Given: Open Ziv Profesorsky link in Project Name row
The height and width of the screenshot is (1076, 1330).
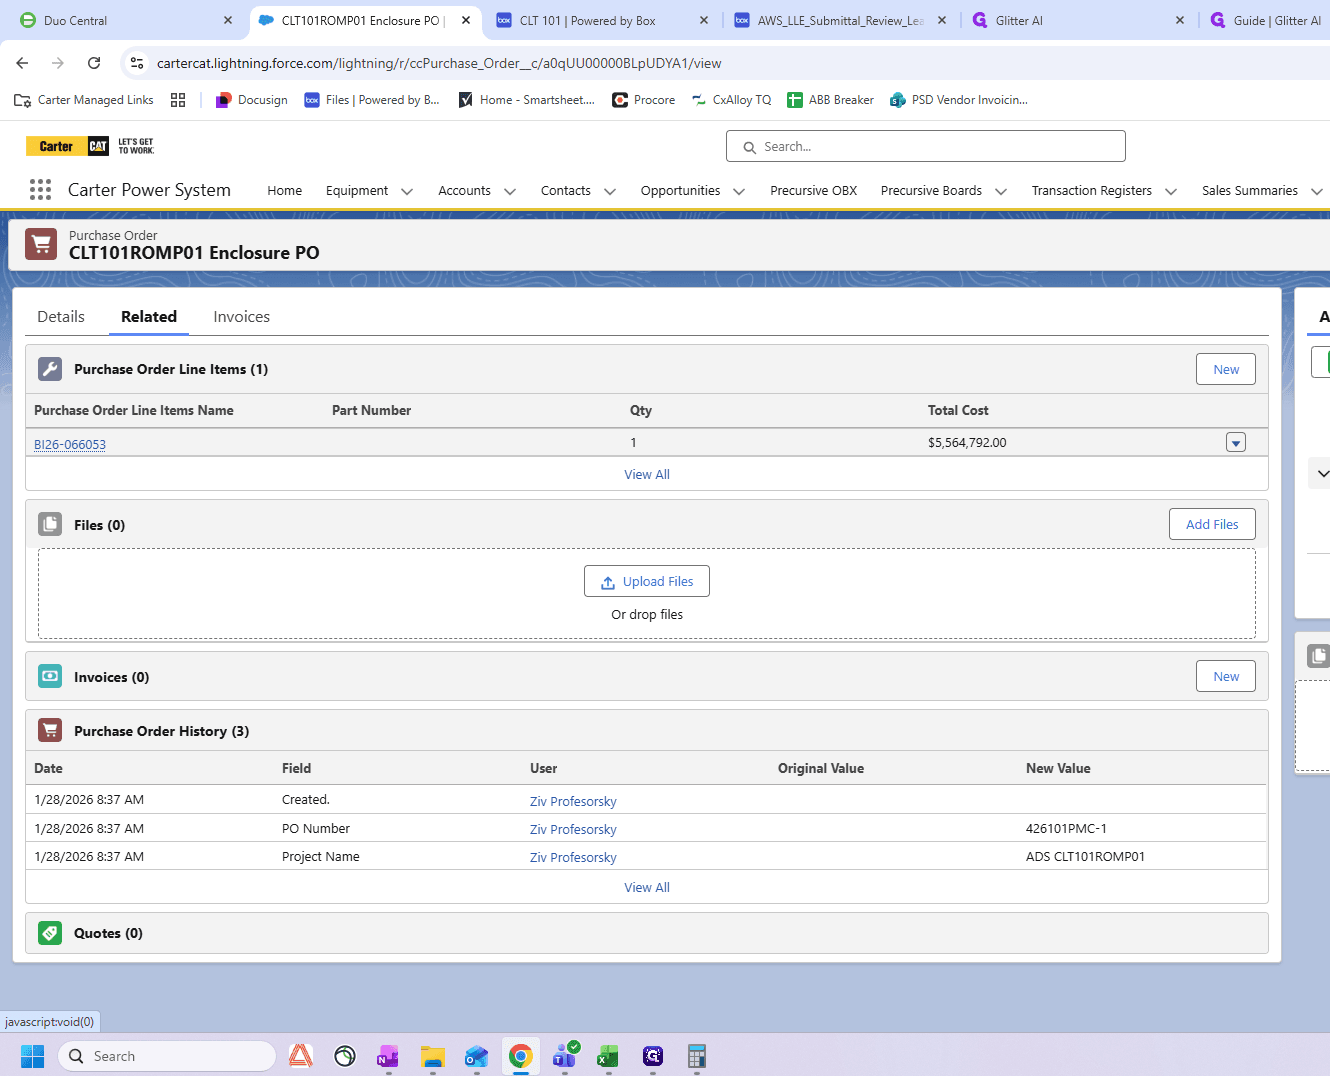Looking at the screenshot, I should pyautogui.click(x=573, y=858).
